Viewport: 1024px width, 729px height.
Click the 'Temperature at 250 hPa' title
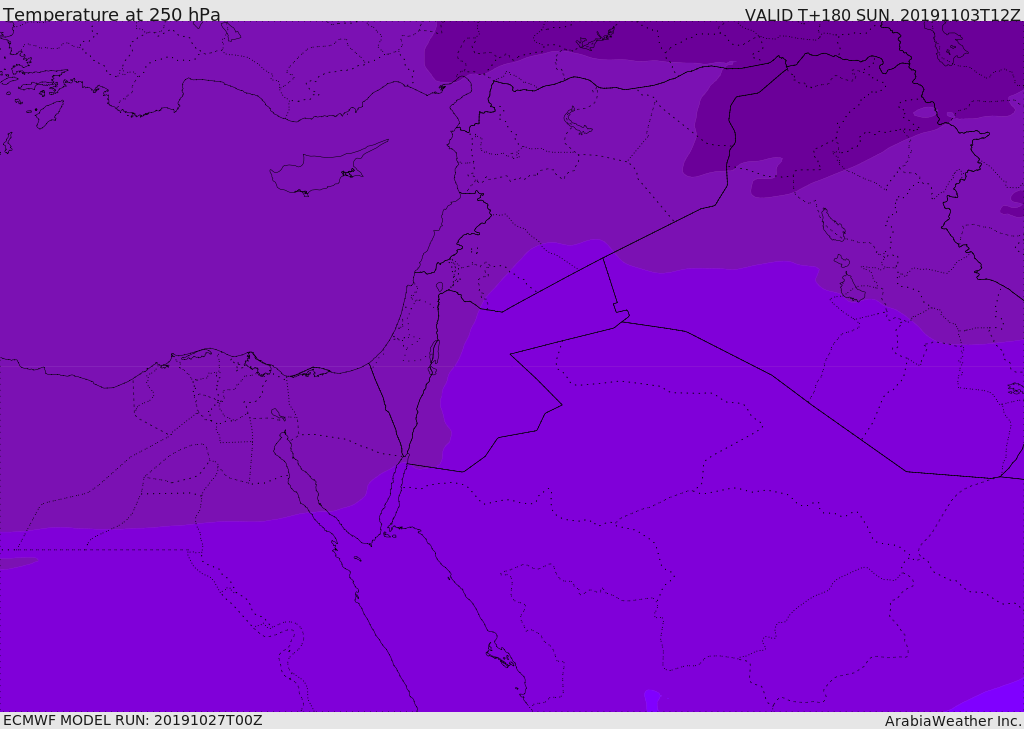coord(112,14)
